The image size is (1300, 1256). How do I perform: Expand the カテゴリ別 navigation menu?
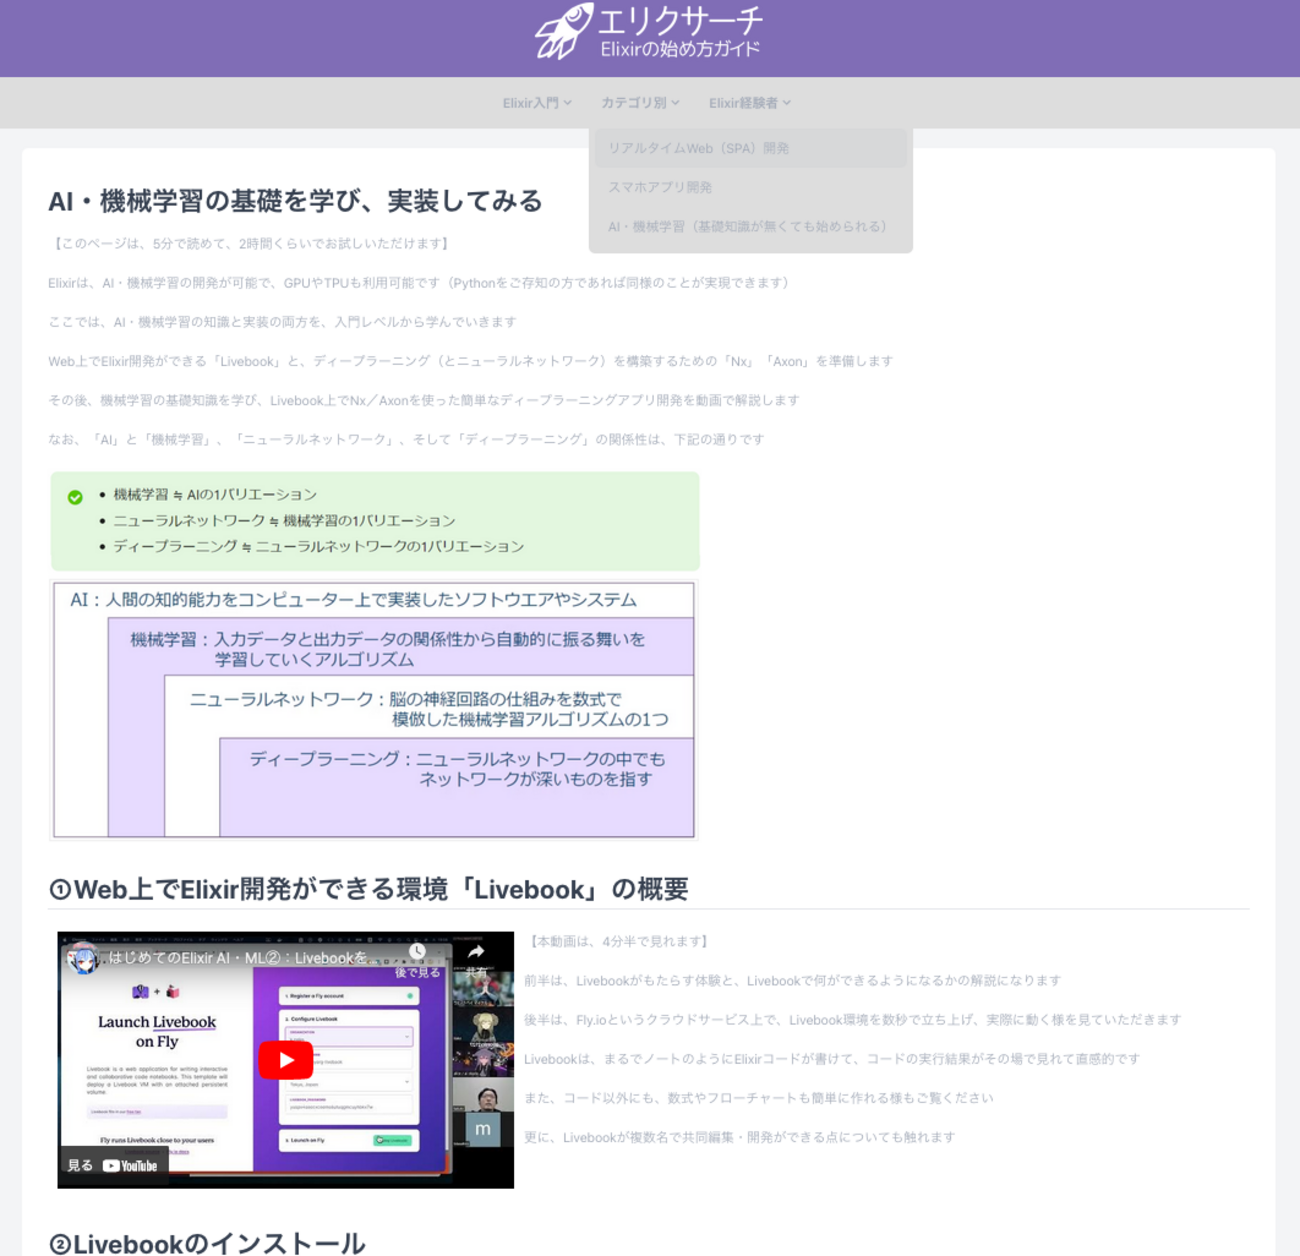(x=640, y=103)
